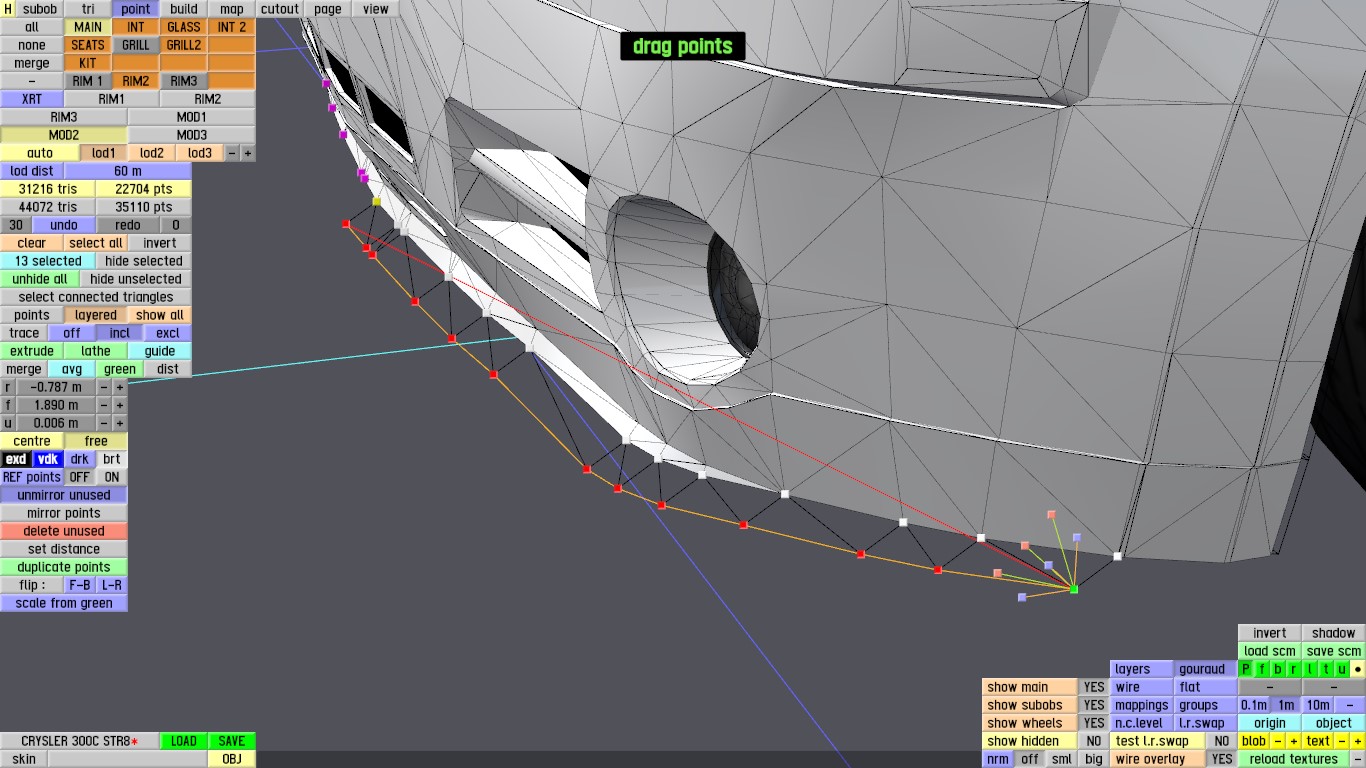The image size is (1366, 768).
Task: Toggle the INT 2 layer
Action: click(x=232, y=27)
